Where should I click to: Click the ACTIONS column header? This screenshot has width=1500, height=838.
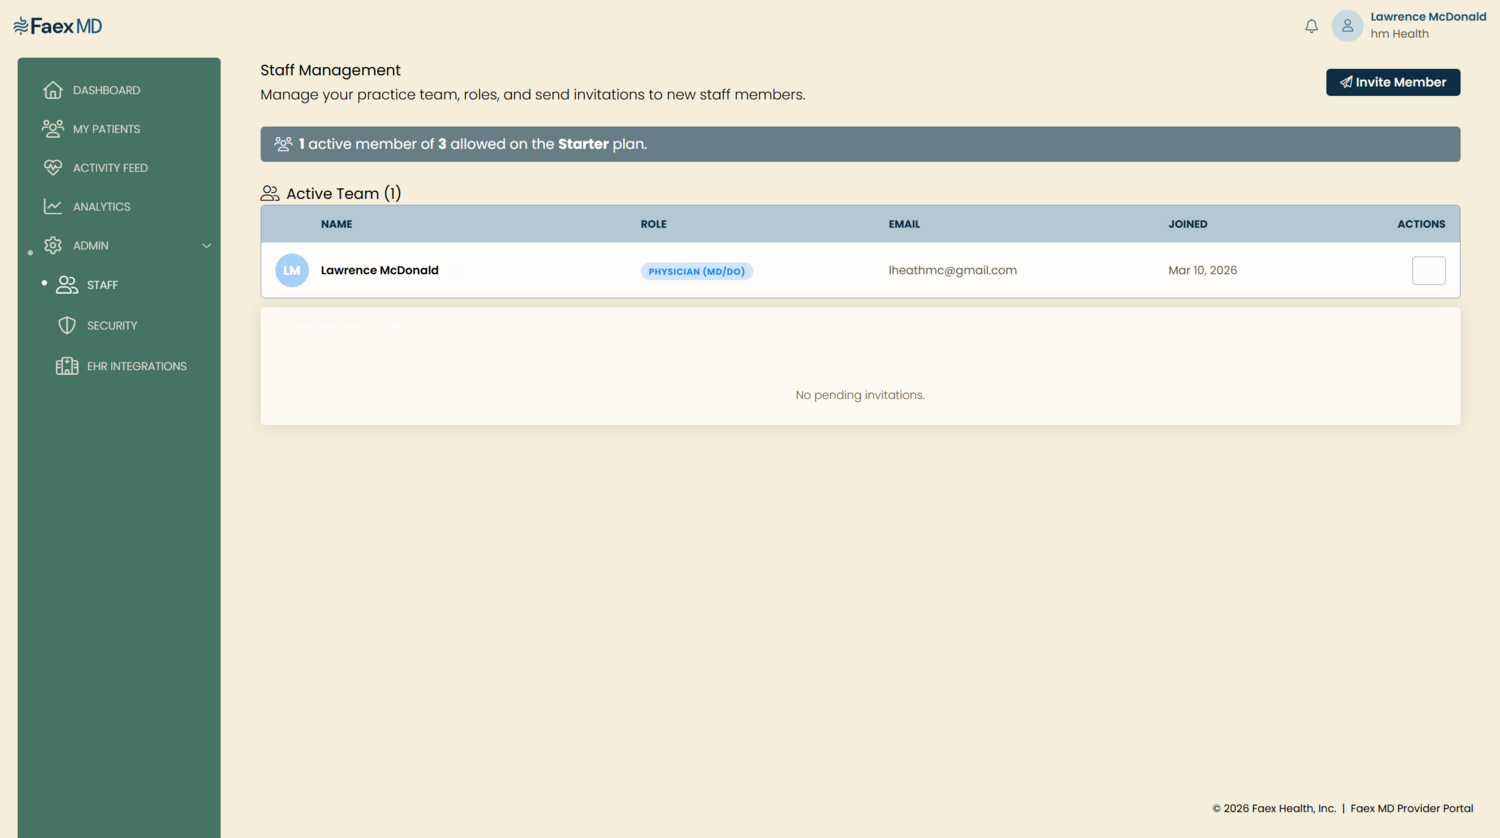coord(1421,224)
